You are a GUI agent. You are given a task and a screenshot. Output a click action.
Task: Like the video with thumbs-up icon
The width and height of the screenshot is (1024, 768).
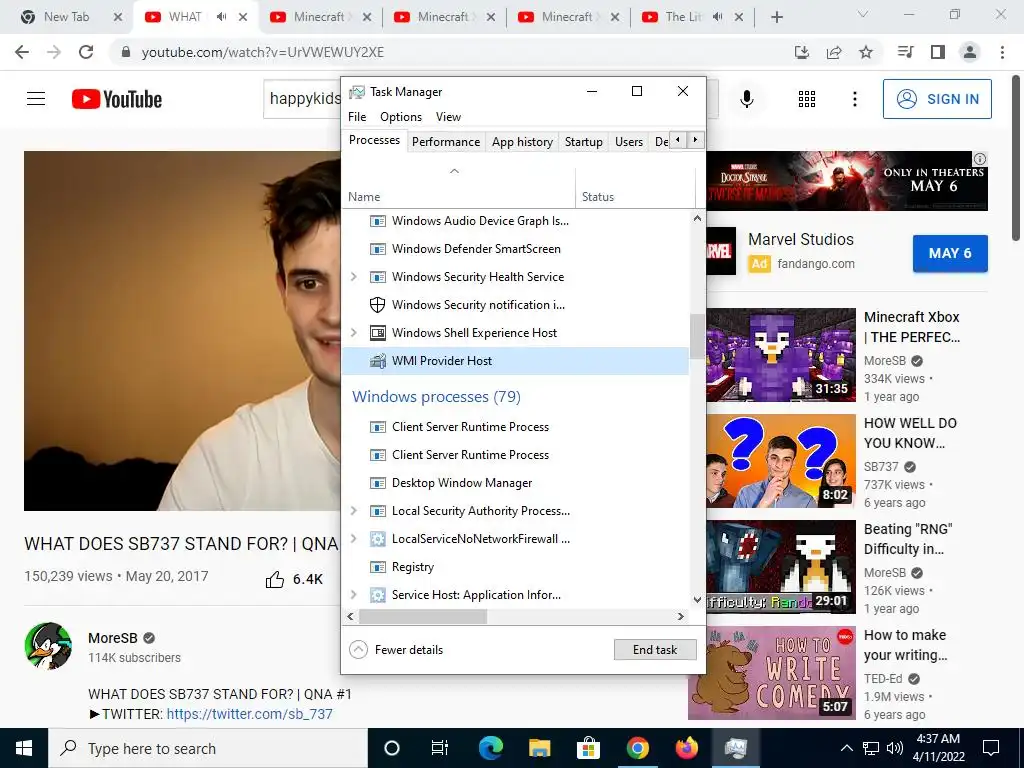click(x=275, y=579)
